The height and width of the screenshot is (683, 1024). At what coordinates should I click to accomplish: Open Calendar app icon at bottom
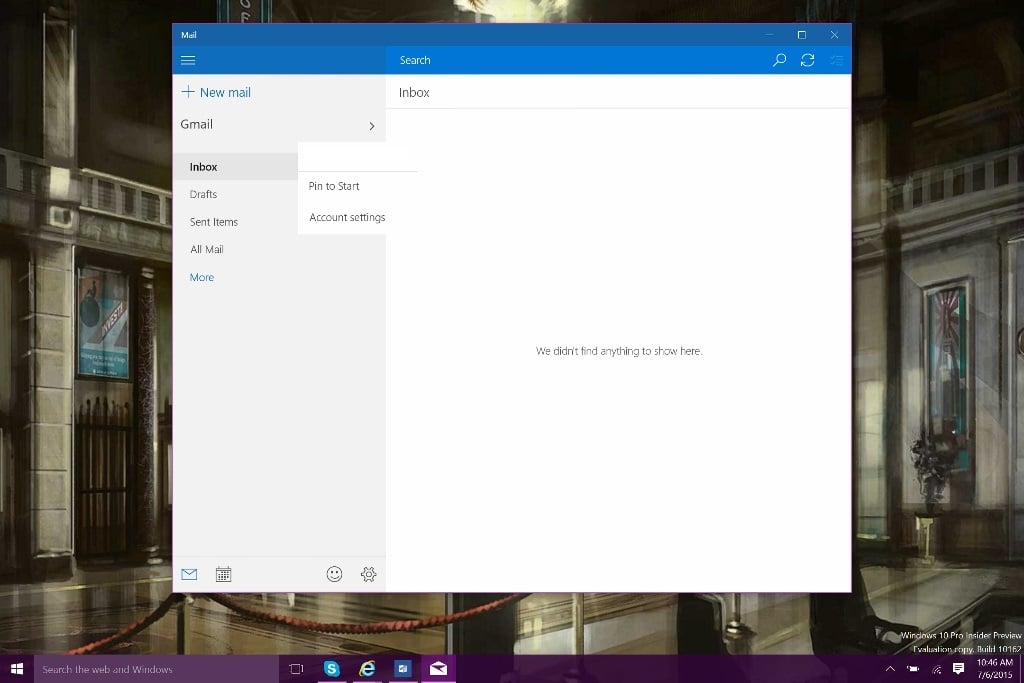(x=223, y=574)
